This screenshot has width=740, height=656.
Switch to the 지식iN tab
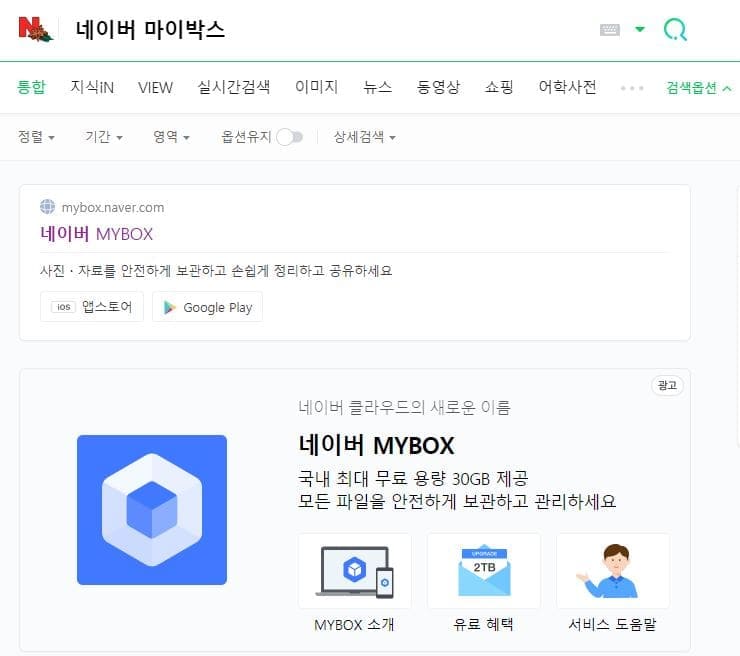tap(92, 87)
